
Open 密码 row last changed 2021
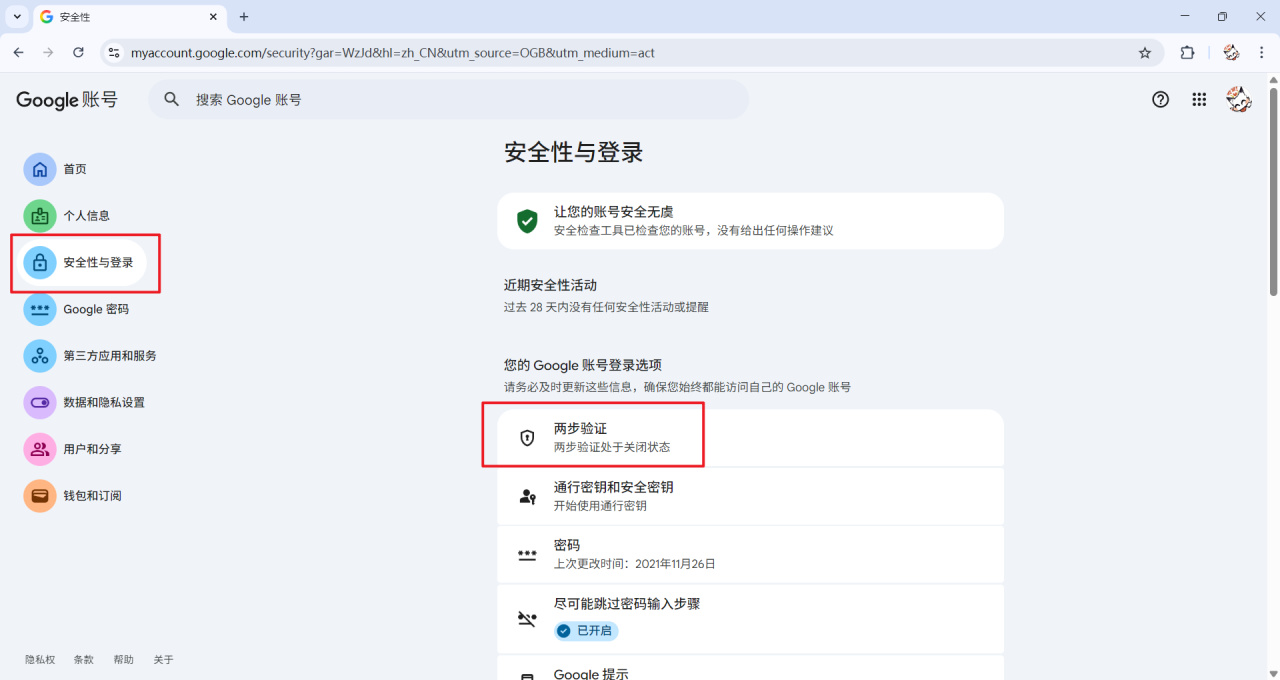click(x=750, y=554)
